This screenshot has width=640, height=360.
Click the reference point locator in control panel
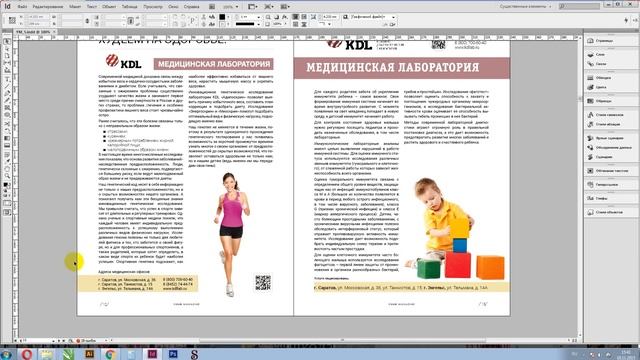(12, 20)
